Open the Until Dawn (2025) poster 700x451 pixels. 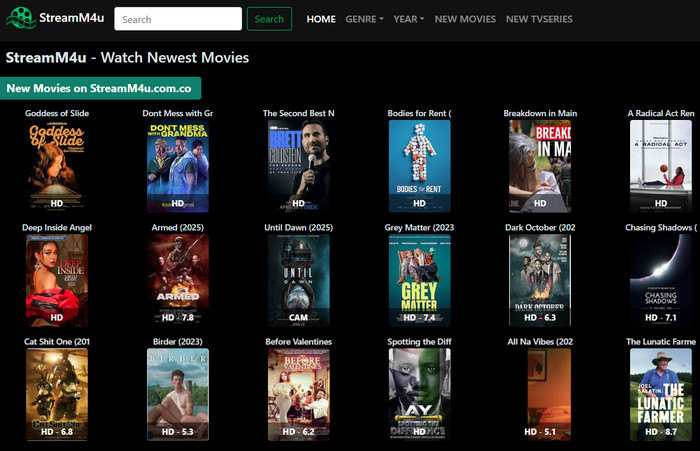pos(299,280)
